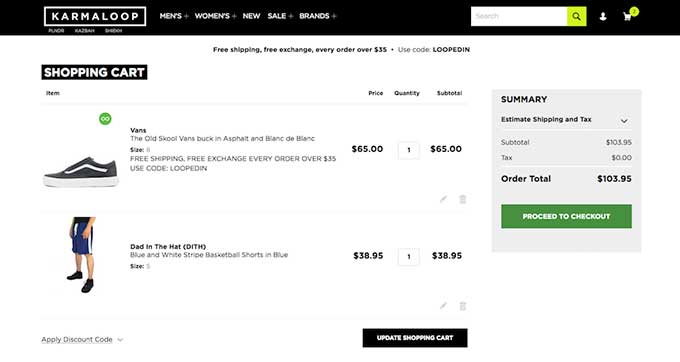The height and width of the screenshot is (362, 680).
Task: Open the Women's navigation menu
Action: coord(215,16)
